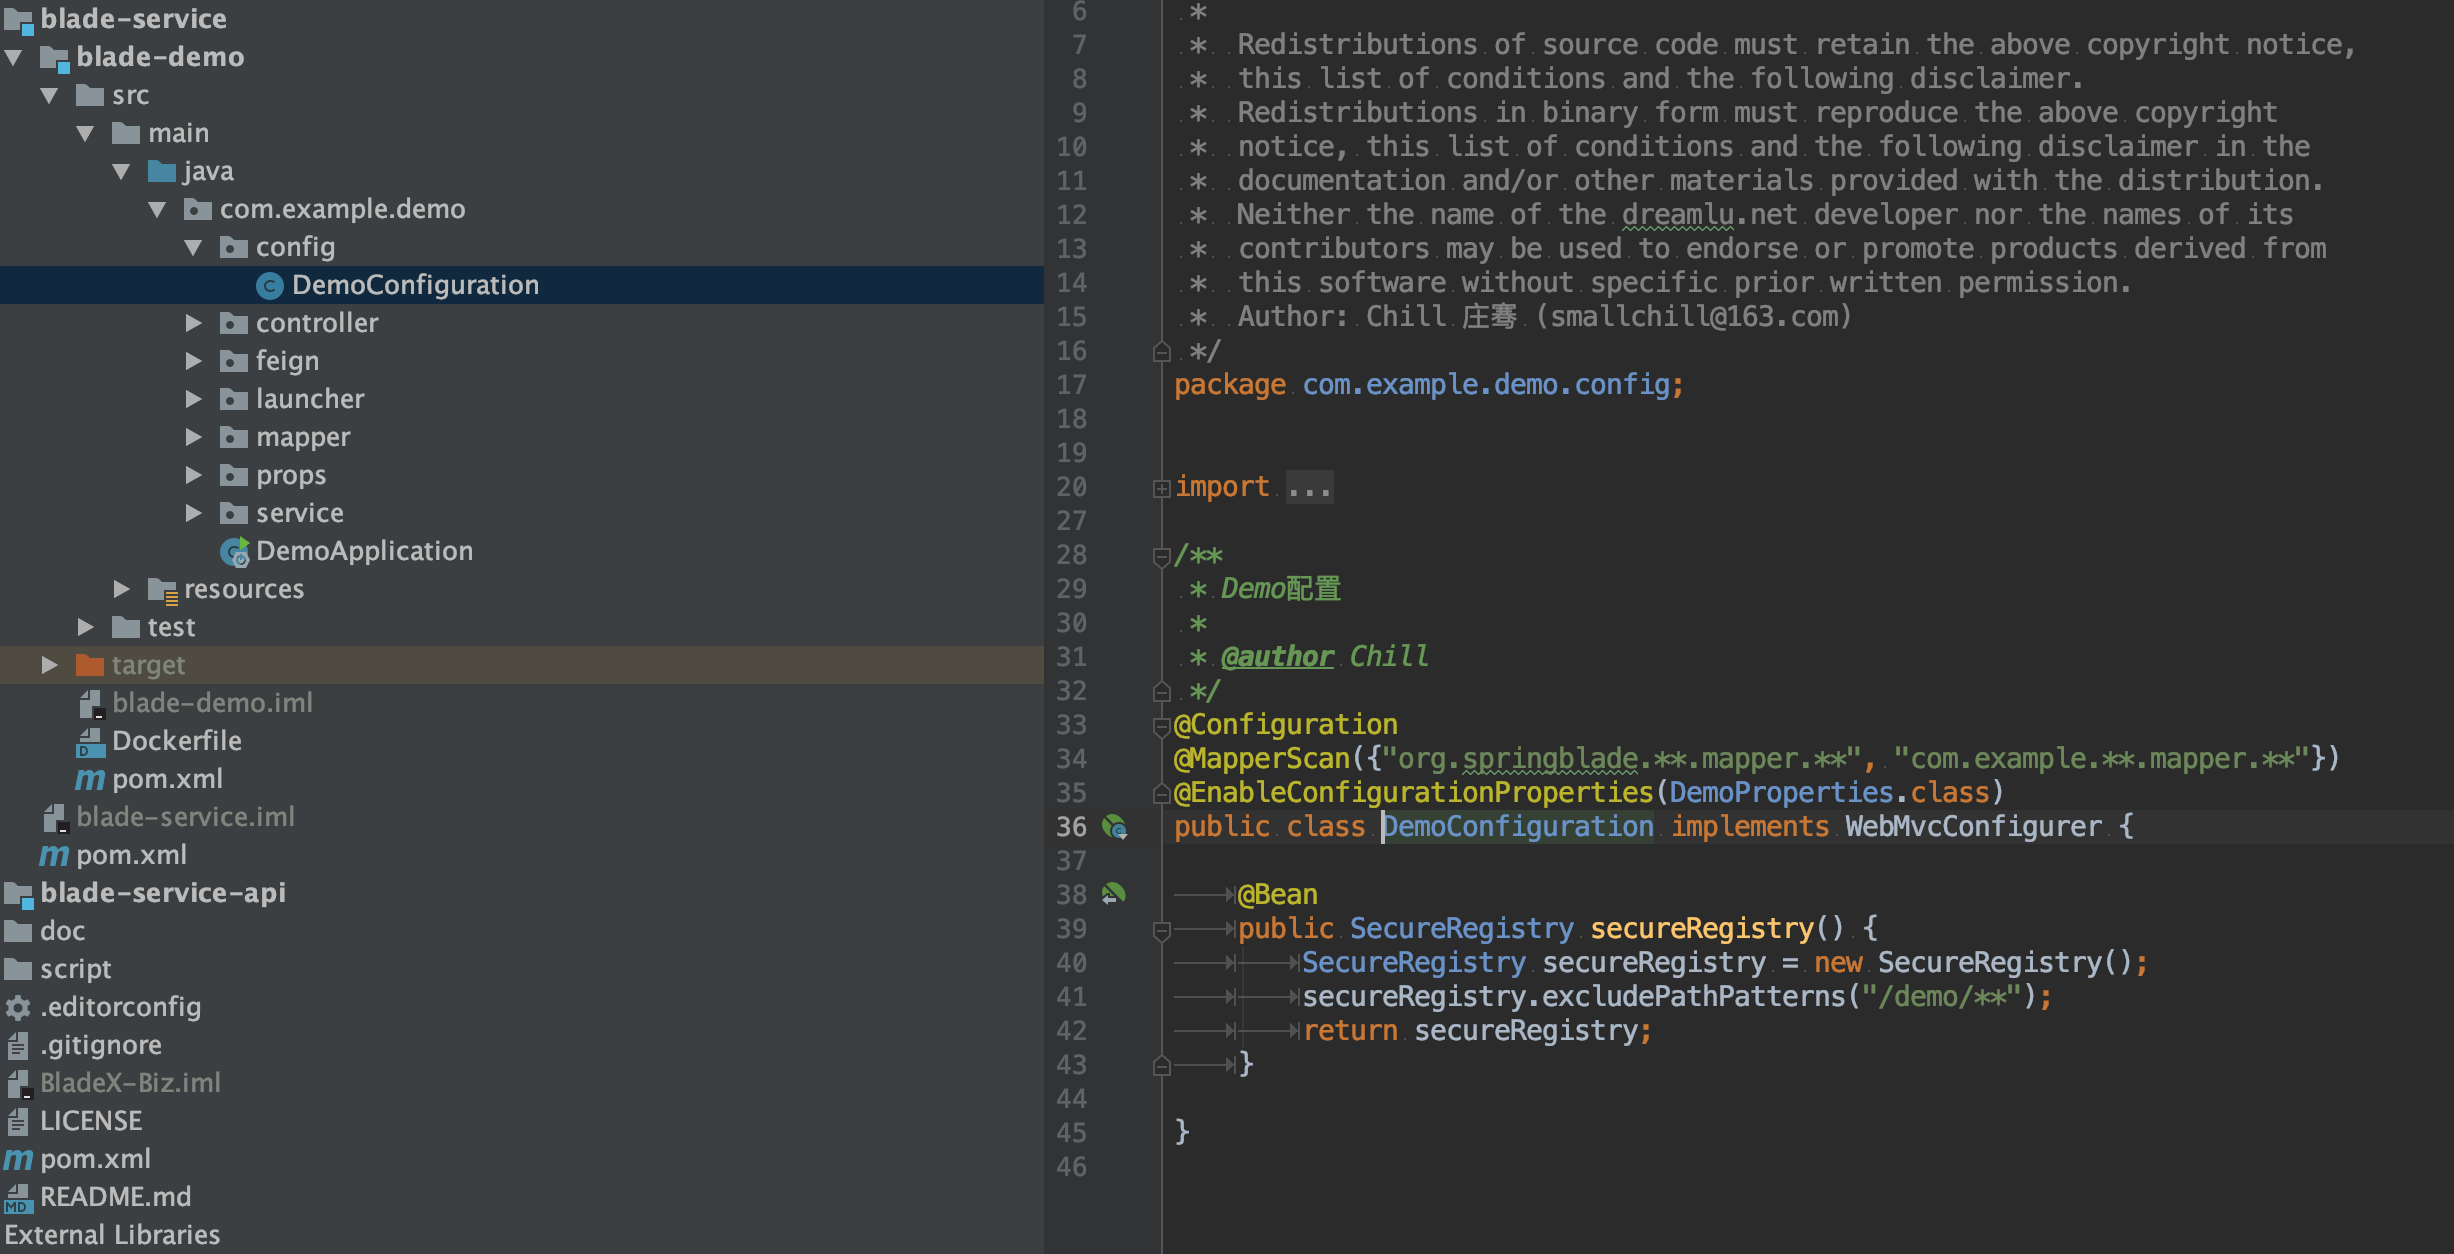Click the blade-demo pom.xml Maven icon
Viewport: 2454px width, 1254px height.
coord(90,779)
